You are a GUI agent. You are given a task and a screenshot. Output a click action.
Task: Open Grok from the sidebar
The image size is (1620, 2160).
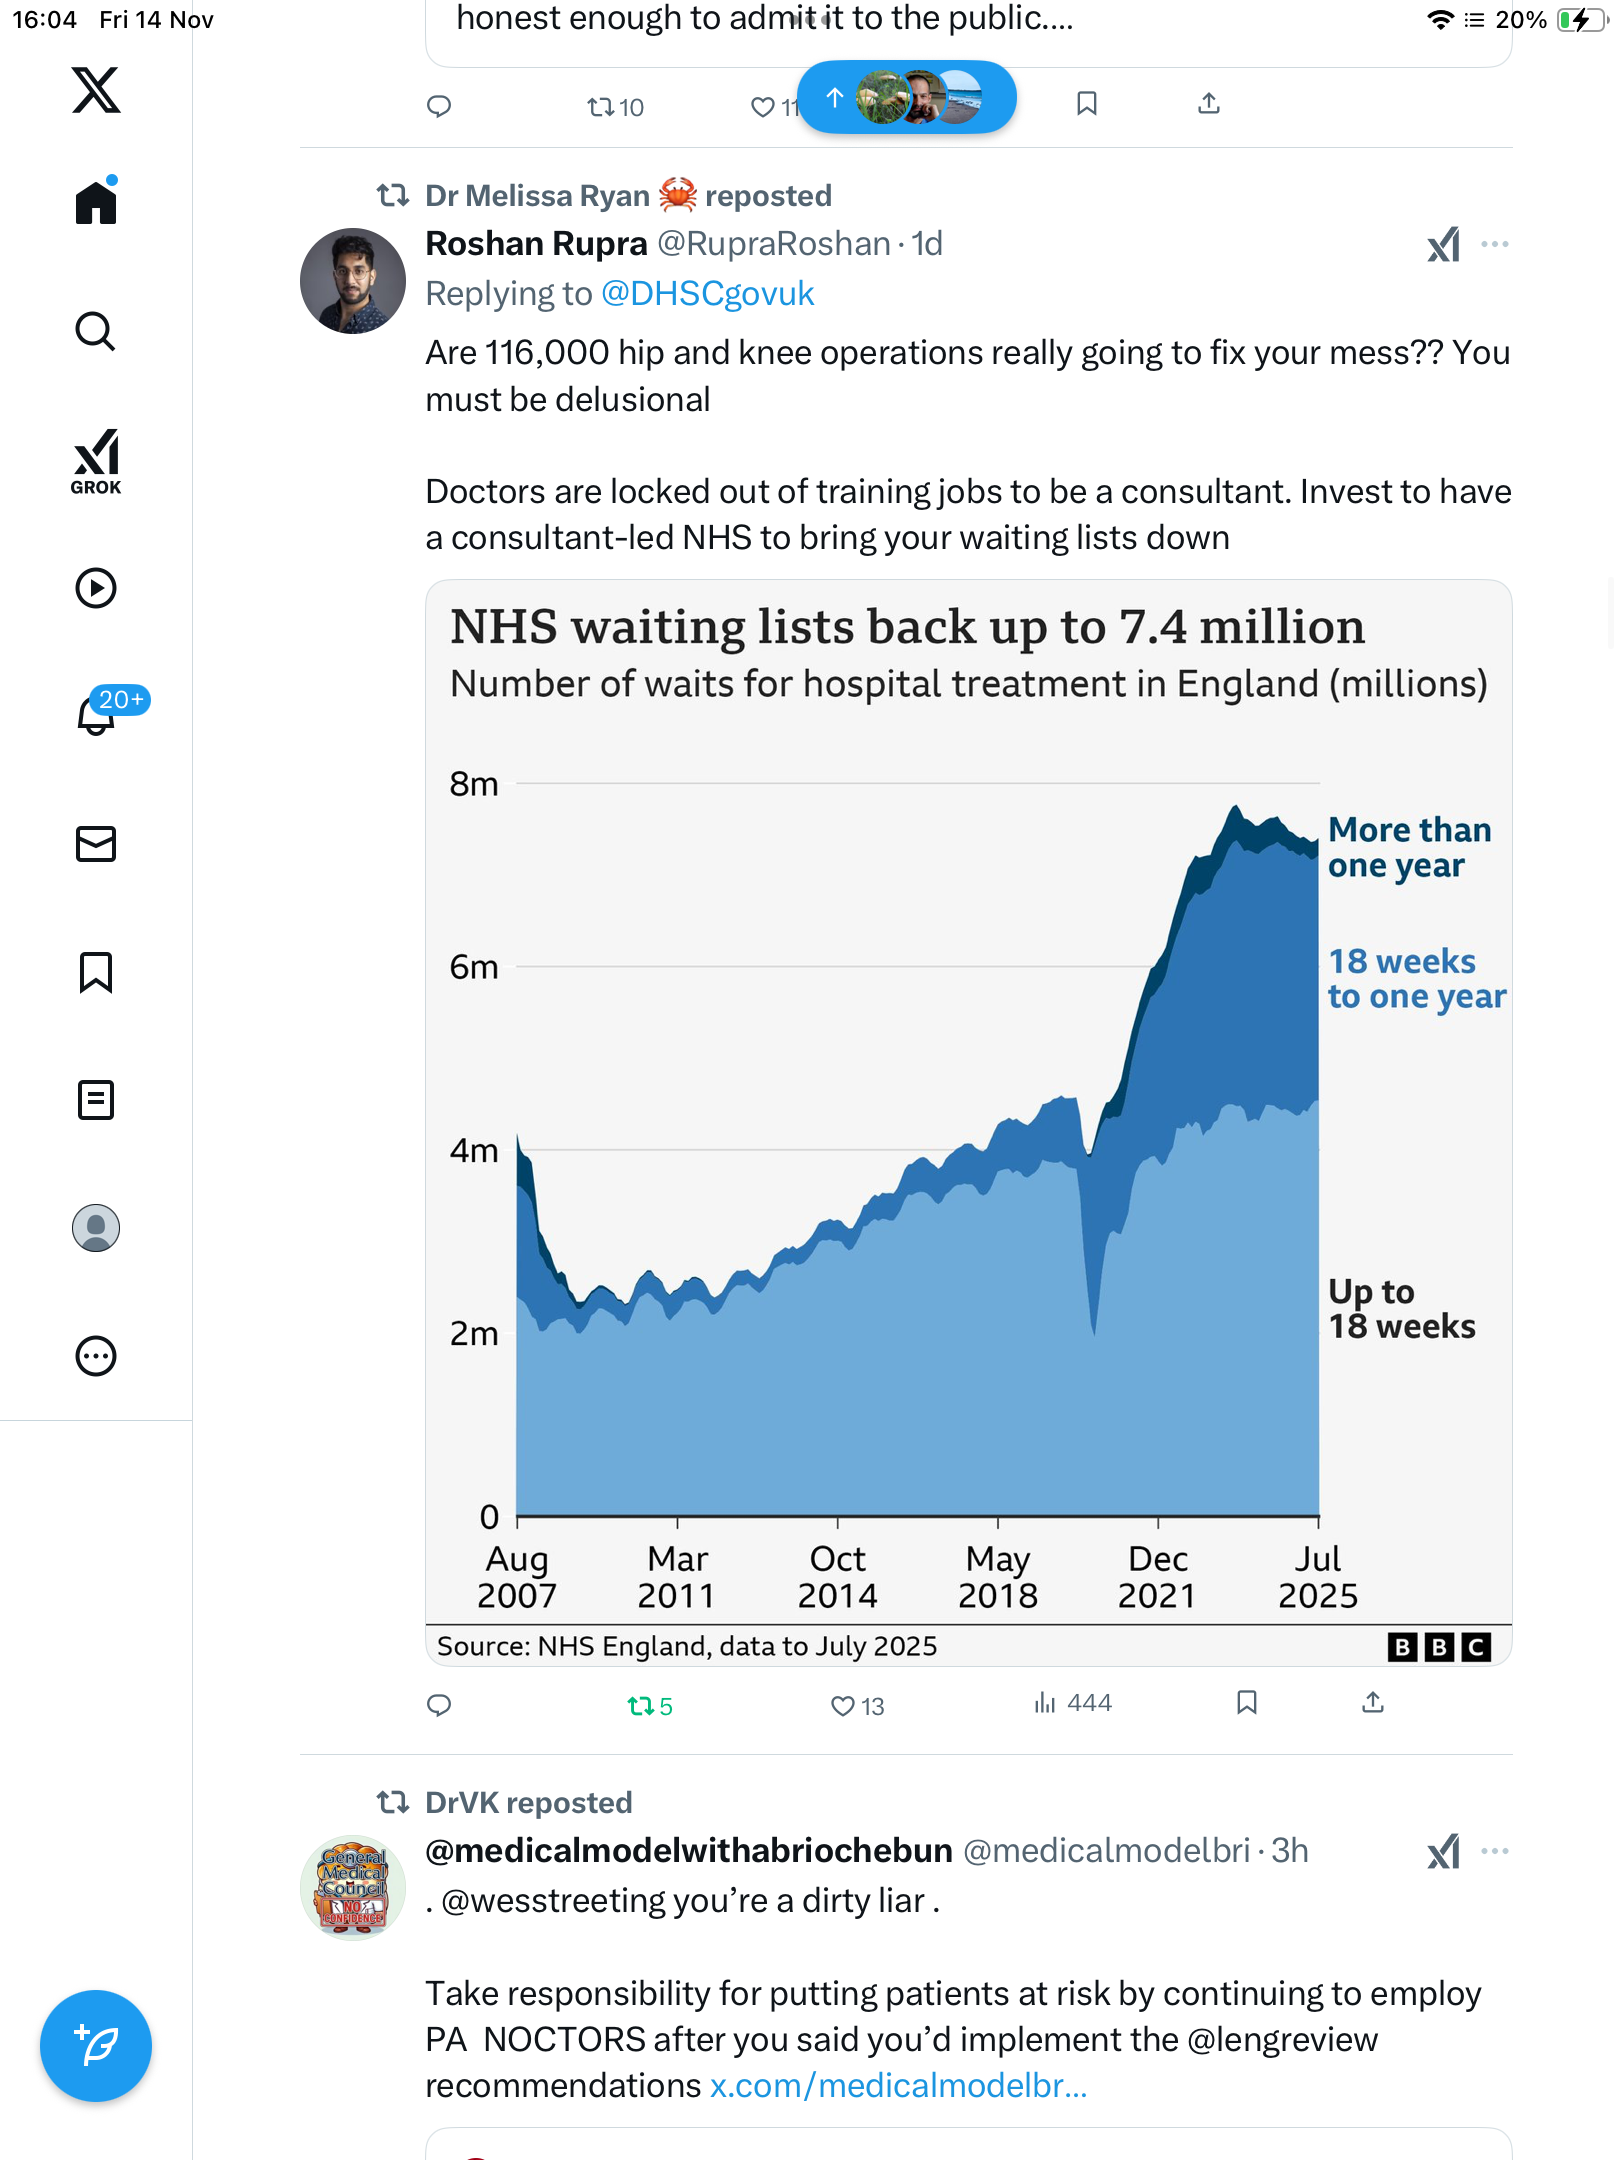pos(96,461)
